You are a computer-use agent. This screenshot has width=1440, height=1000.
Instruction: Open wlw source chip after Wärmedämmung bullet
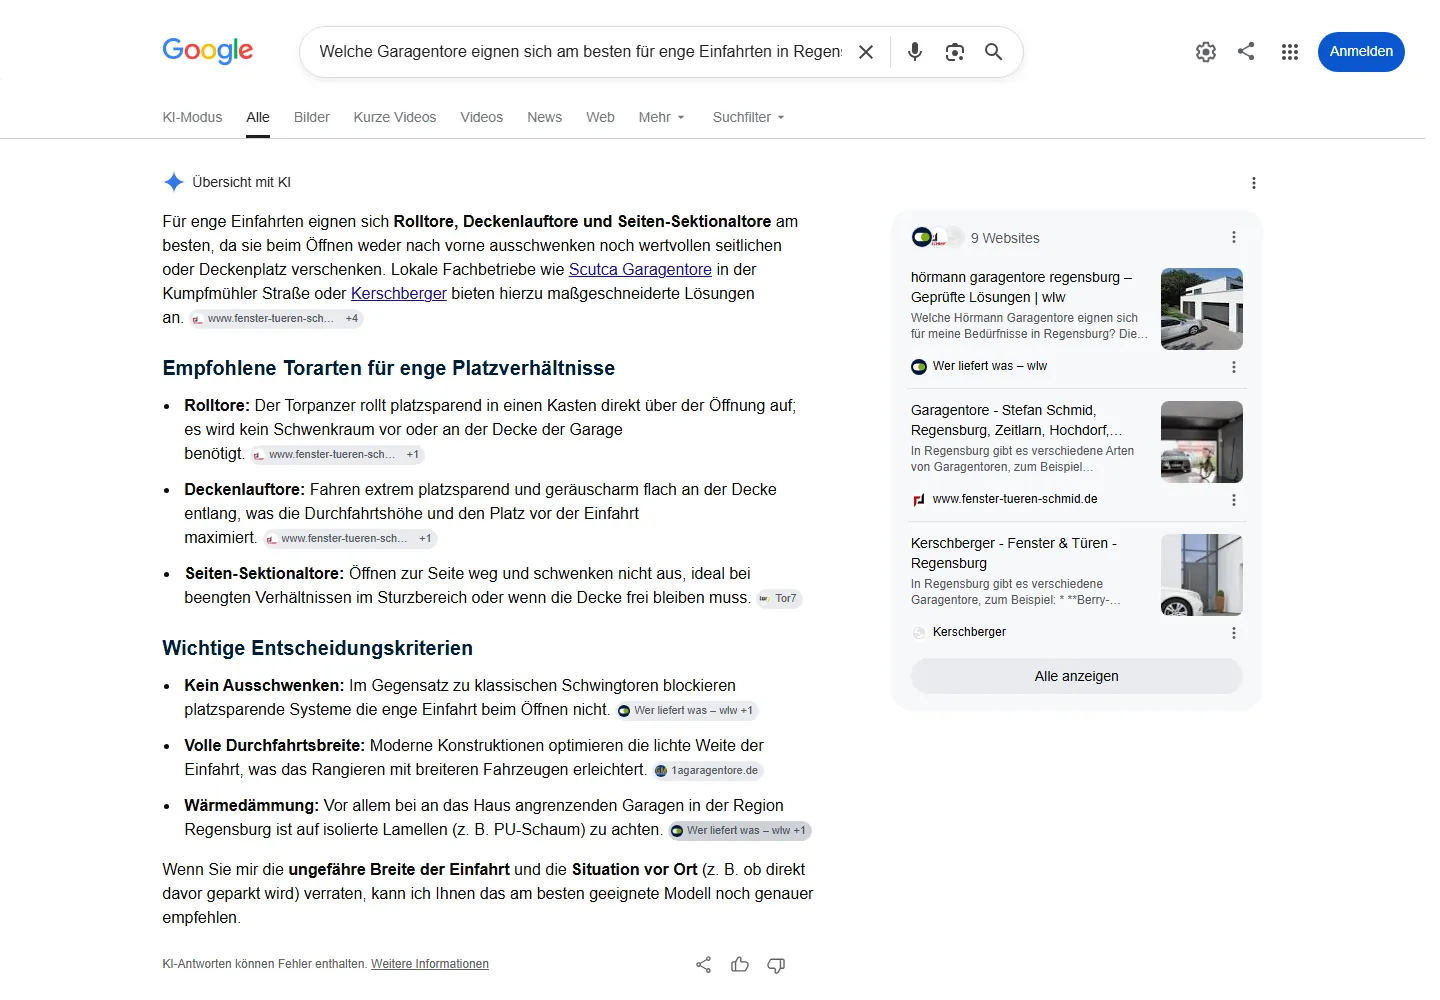tap(740, 830)
